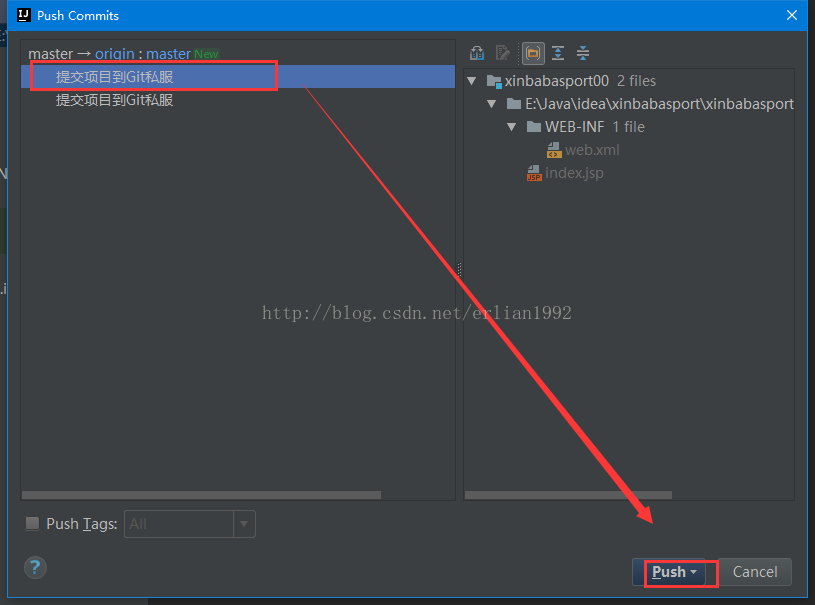
Task: Click the E:\Java\idea\xinbabasport path text
Action: coord(659,104)
